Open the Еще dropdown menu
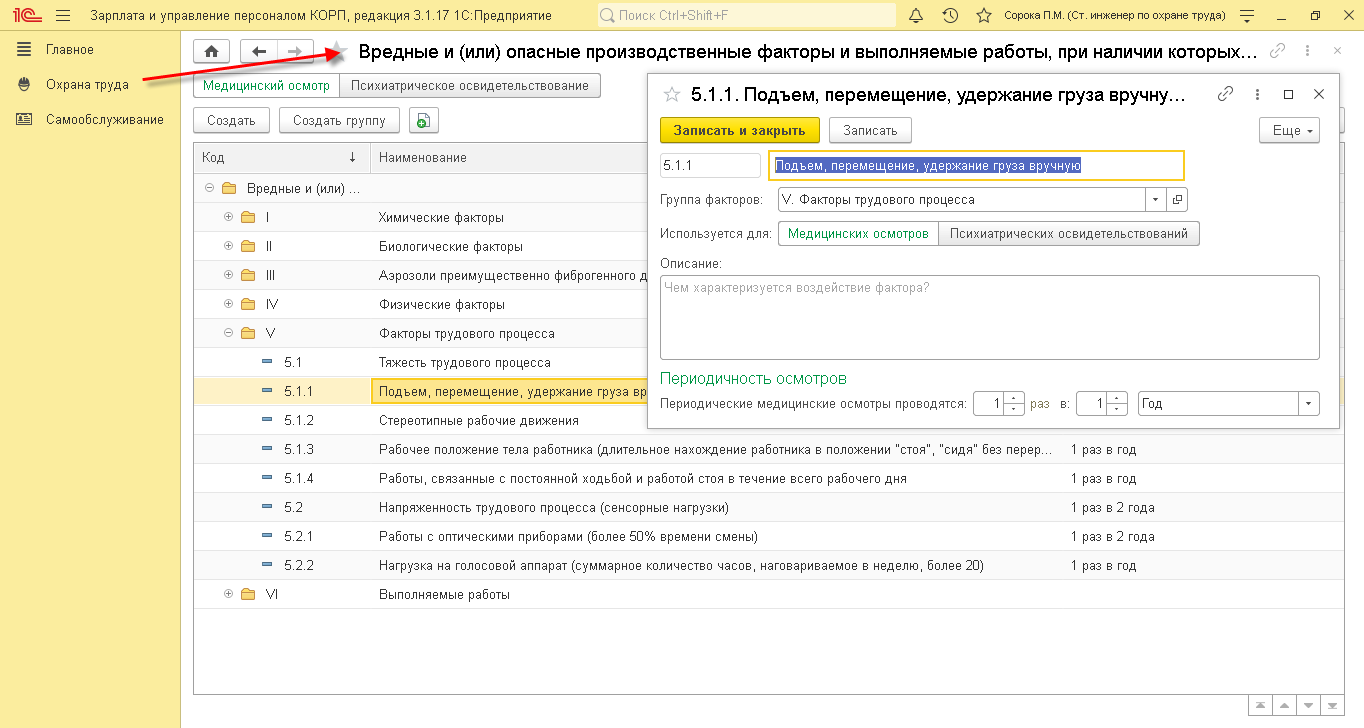This screenshot has width=1364, height=728. click(x=1289, y=131)
